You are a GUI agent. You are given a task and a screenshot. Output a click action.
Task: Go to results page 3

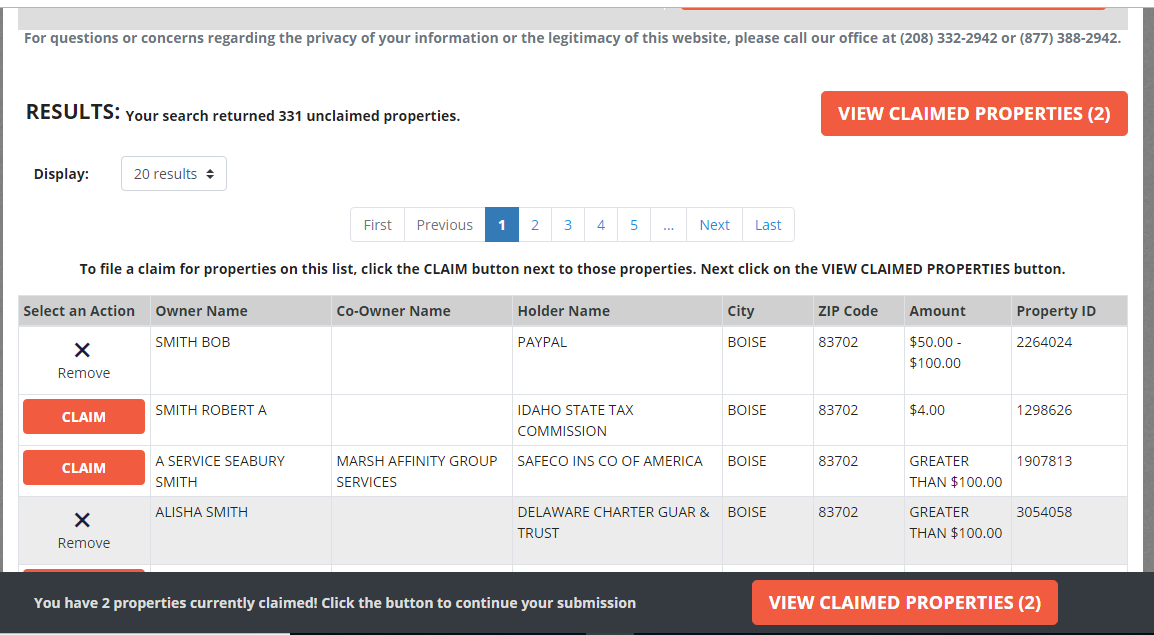pos(568,224)
